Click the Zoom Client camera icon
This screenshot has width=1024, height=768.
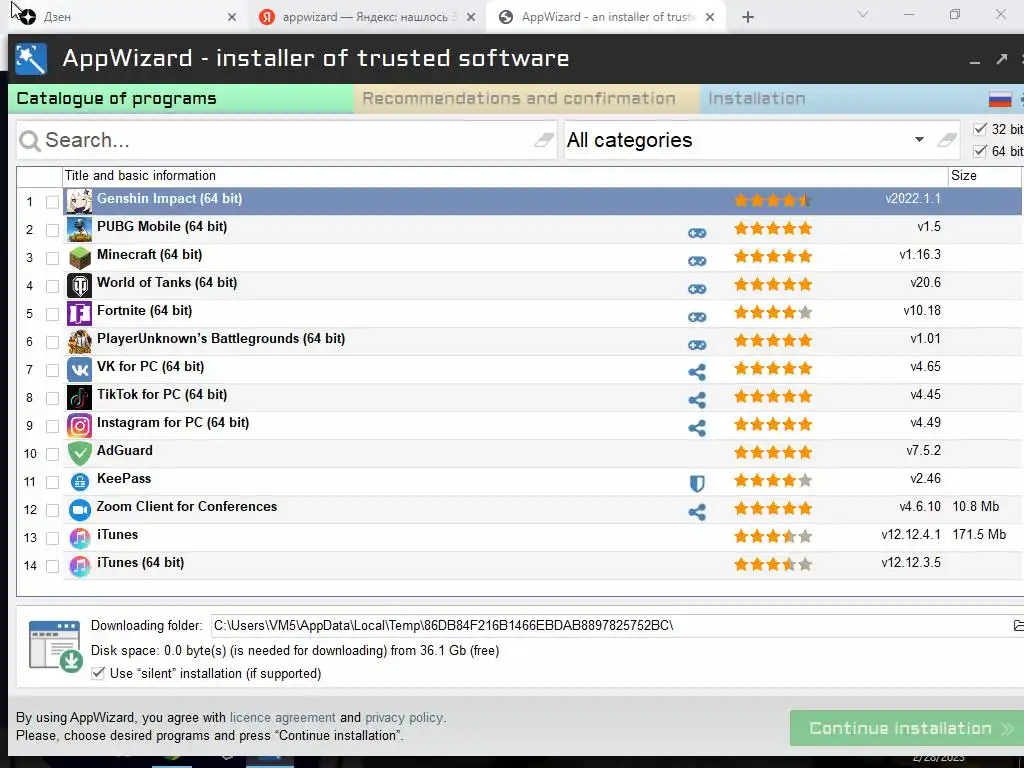80,509
